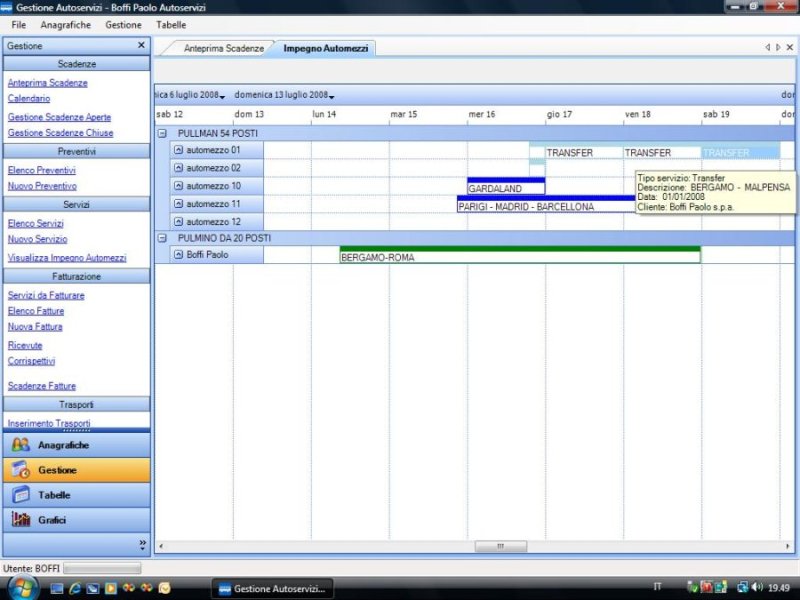The image size is (800, 600).
Task: Launch Internet Explorer from quick launch
Action: pos(74,588)
